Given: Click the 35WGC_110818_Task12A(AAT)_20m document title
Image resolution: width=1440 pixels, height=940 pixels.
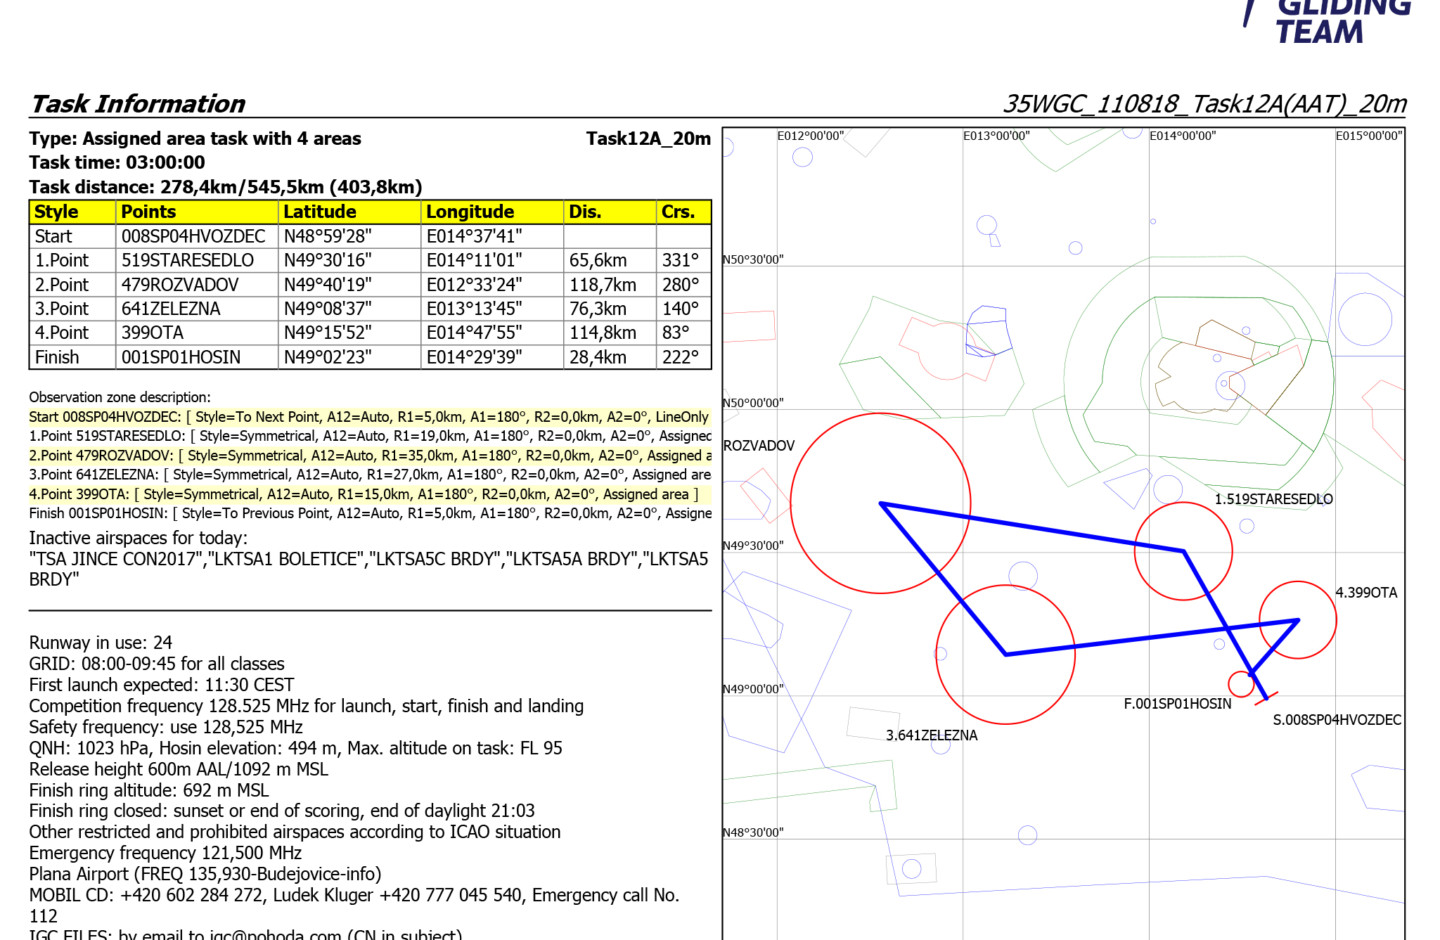Looking at the screenshot, I should pyautogui.click(x=1204, y=104).
